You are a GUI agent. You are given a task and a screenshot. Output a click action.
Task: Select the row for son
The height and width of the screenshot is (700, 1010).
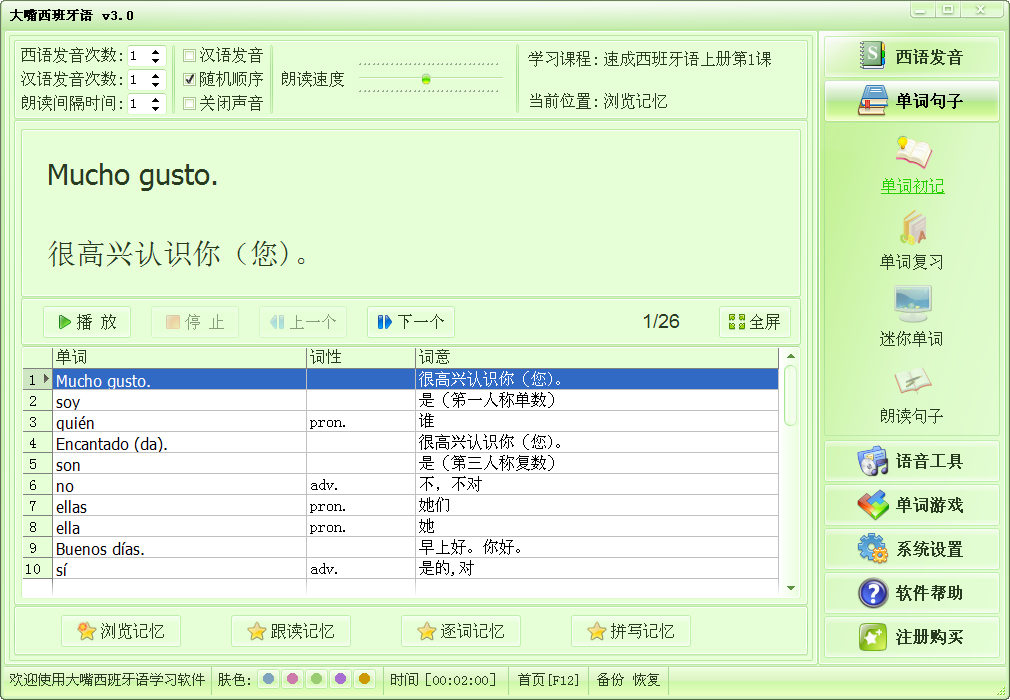click(400, 464)
